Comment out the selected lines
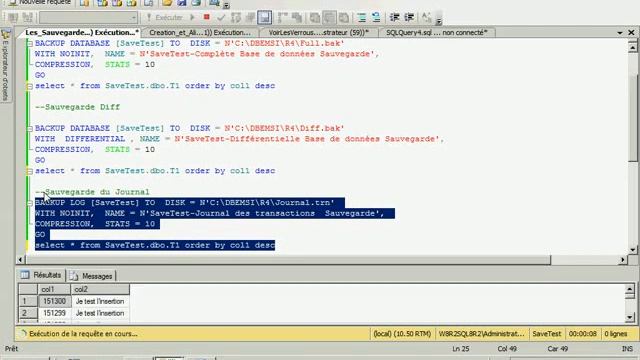640x360 pixels. tap(361, 18)
